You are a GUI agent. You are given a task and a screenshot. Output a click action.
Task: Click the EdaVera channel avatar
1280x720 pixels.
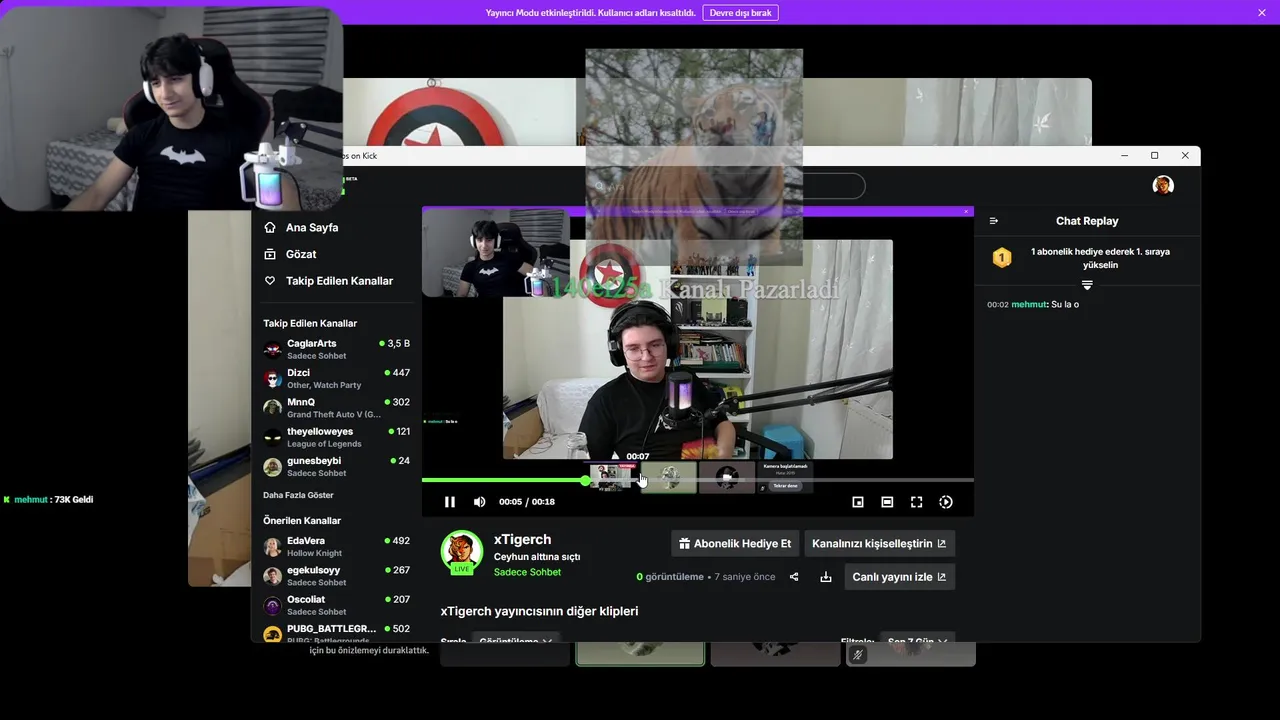tap(272, 546)
